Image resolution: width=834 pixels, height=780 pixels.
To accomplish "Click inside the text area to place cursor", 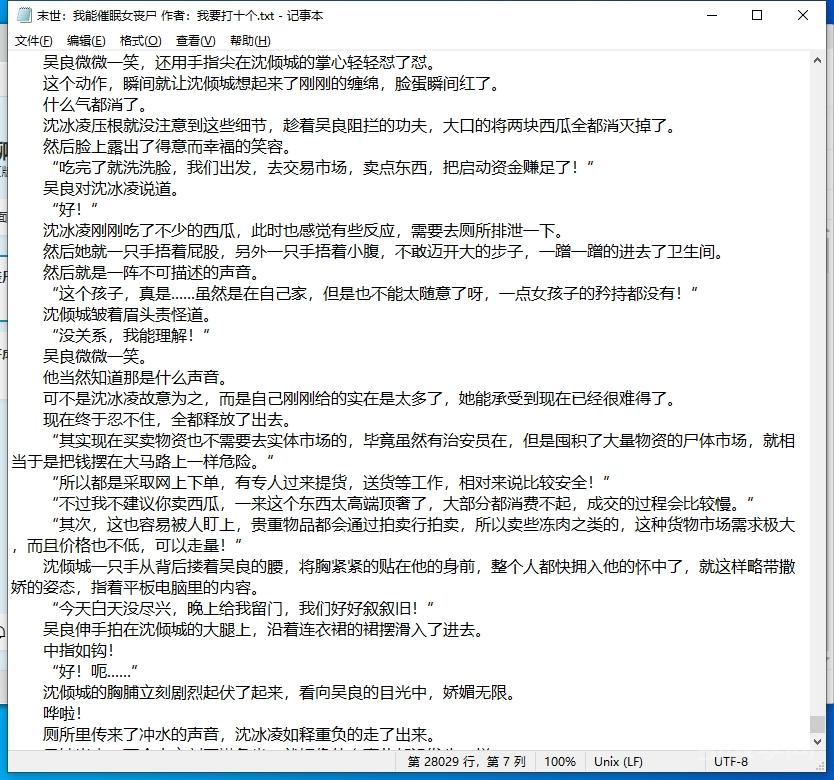I will pyautogui.click(x=400, y=400).
